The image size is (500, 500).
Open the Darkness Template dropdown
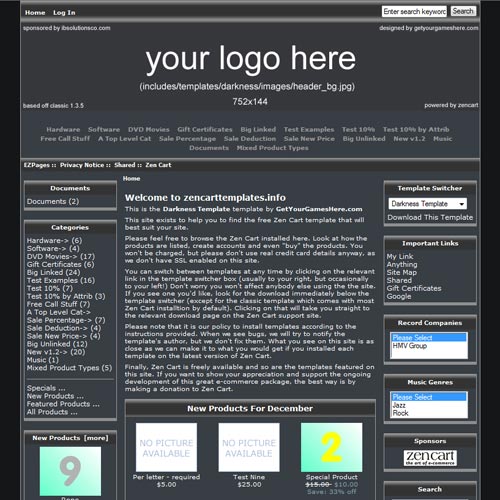428,204
